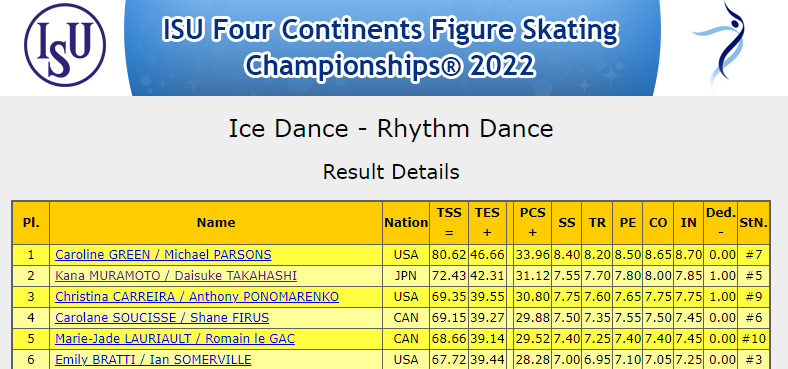Click the JPN nation cell
This screenshot has width=788, height=369.
click(x=406, y=276)
